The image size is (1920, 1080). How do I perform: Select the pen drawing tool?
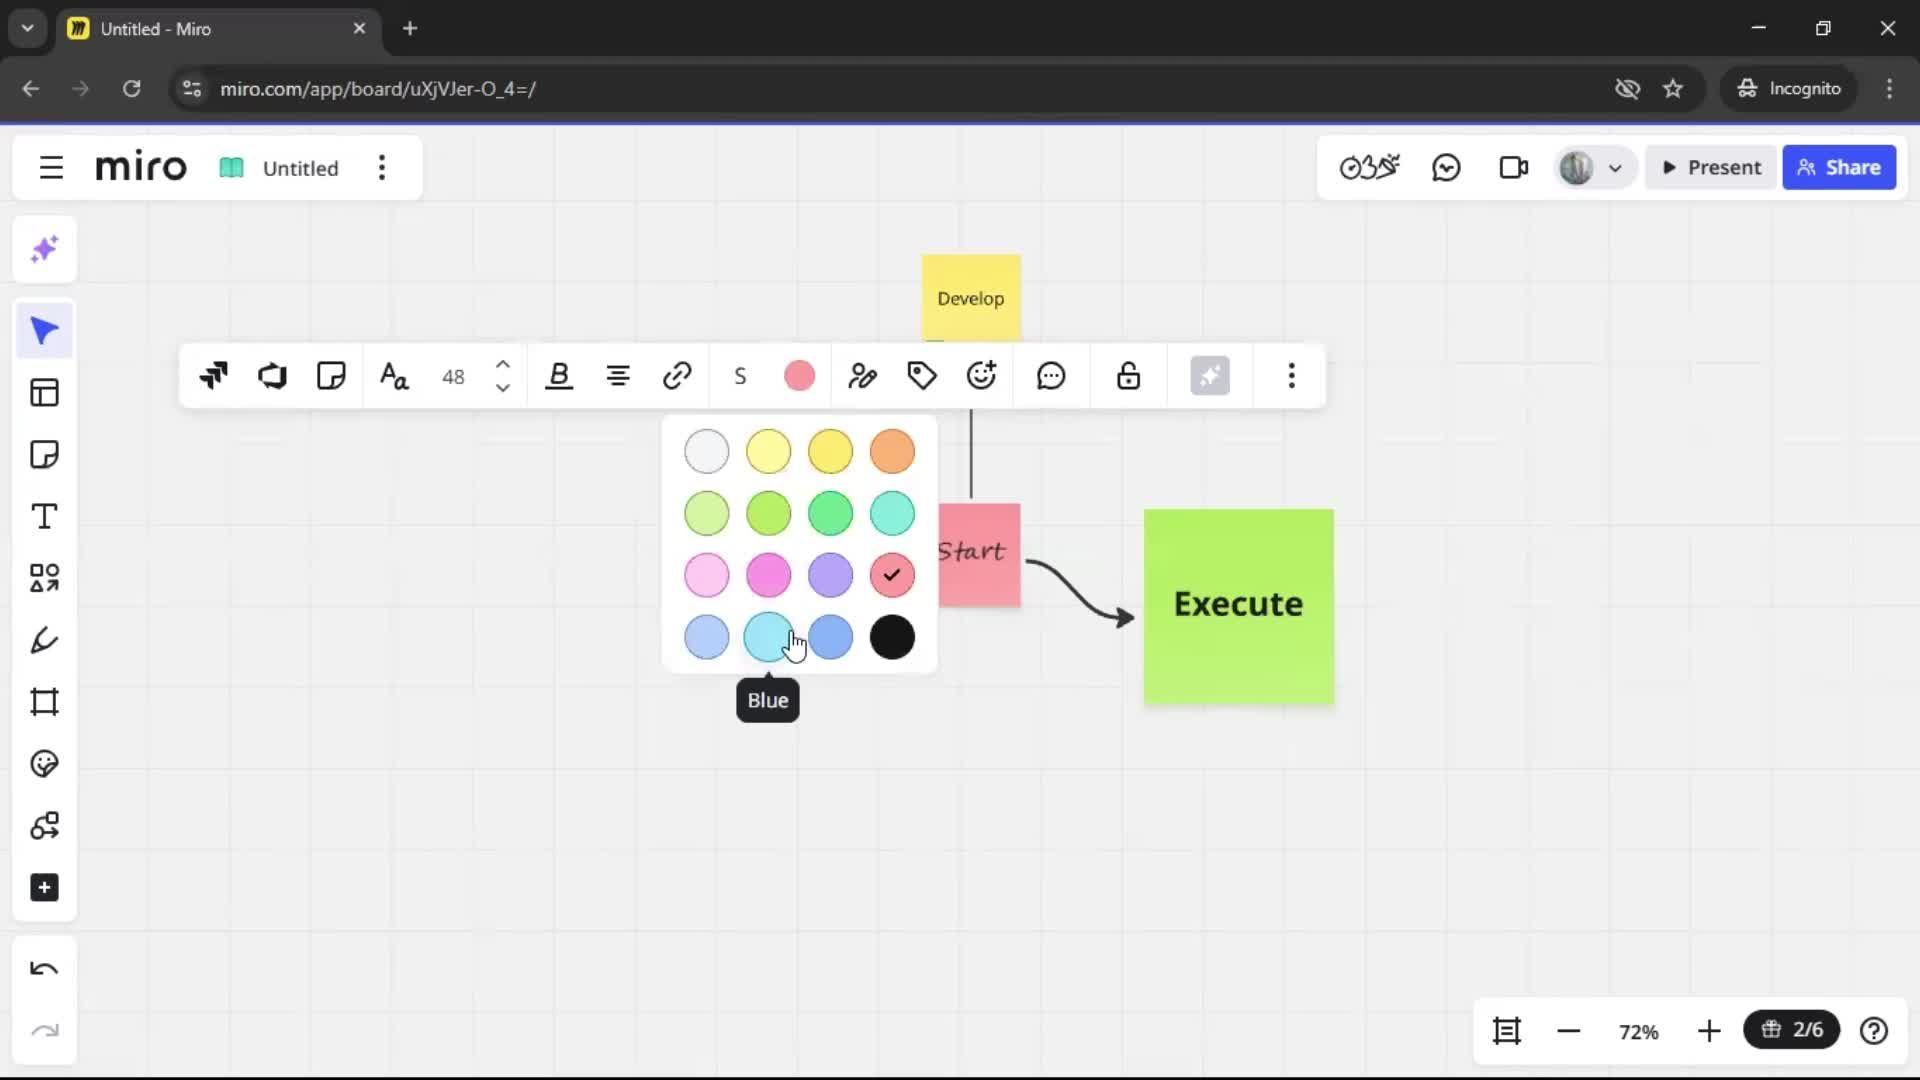[x=44, y=640]
